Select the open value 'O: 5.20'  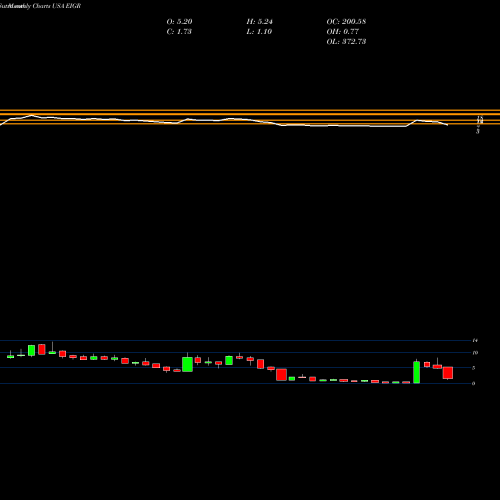click(x=179, y=22)
